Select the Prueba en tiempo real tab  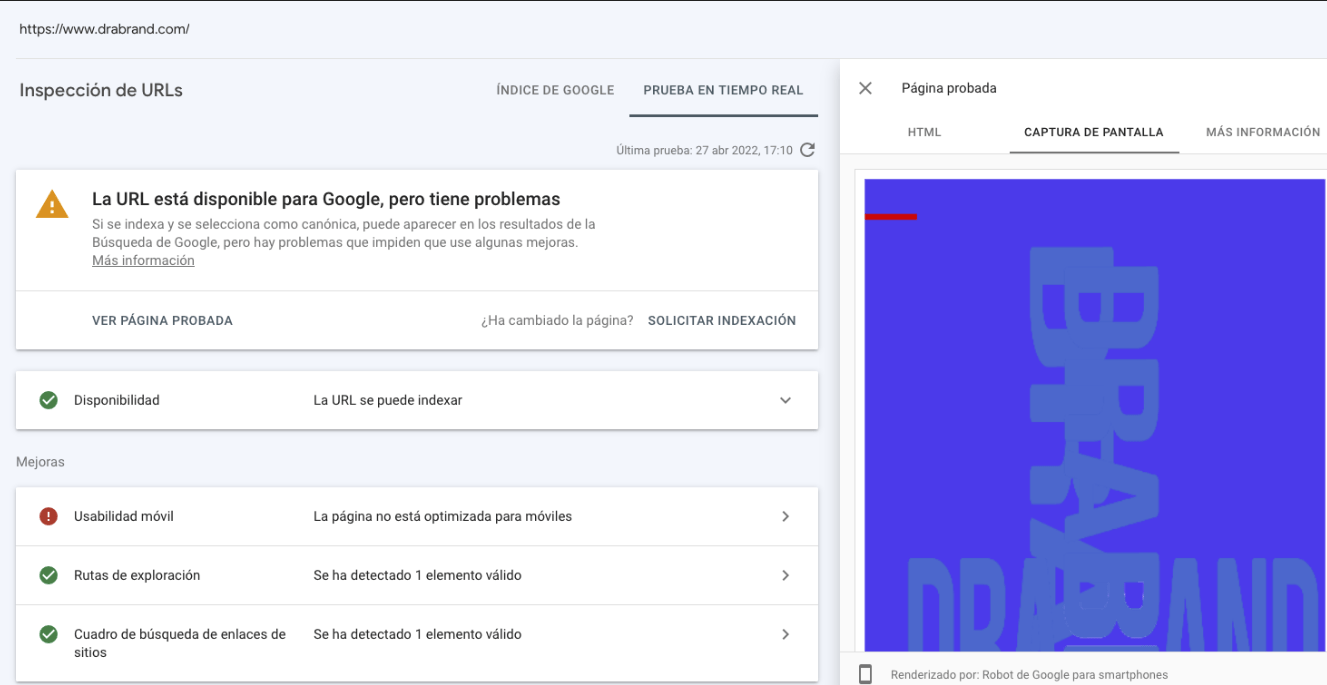pyautogui.click(x=723, y=90)
